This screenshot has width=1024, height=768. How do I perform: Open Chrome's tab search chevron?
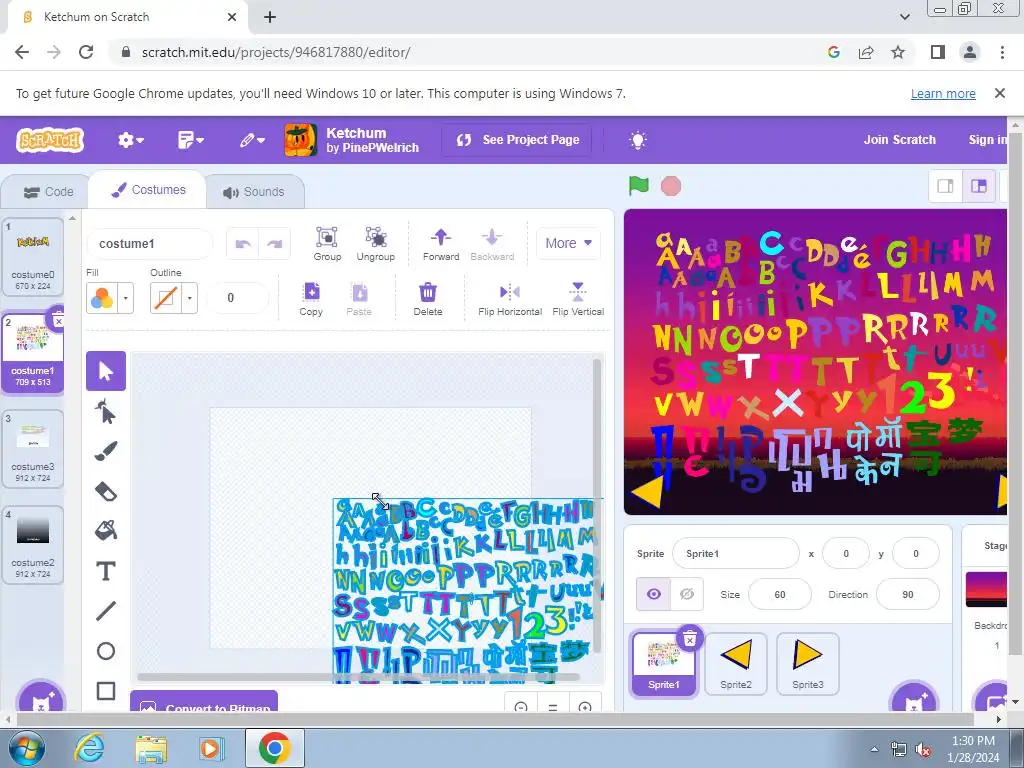pyautogui.click(x=904, y=17)
